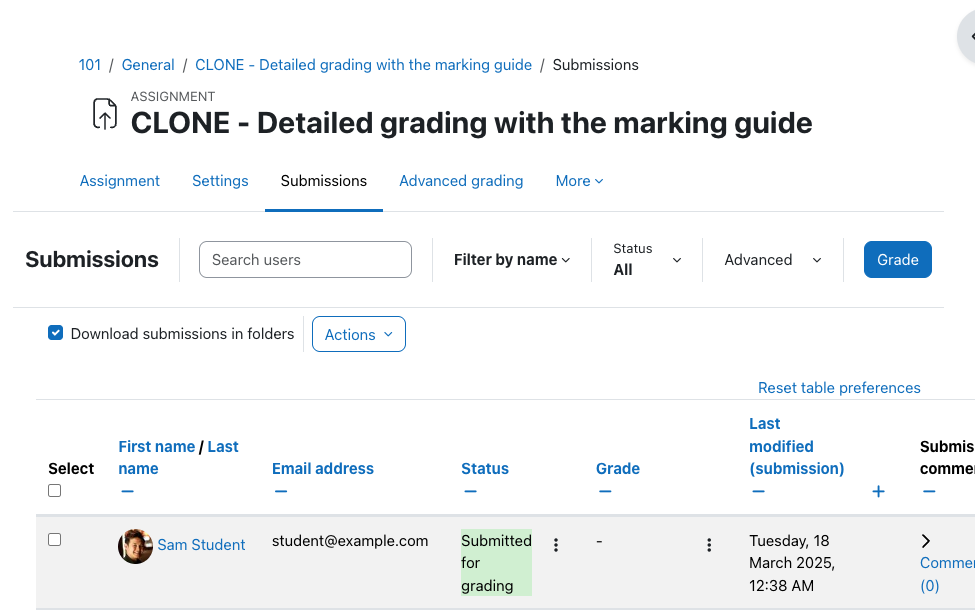Screen dimensions: 975x613
Task: Click Sam Student's profile picture
Action: [136, 546]
